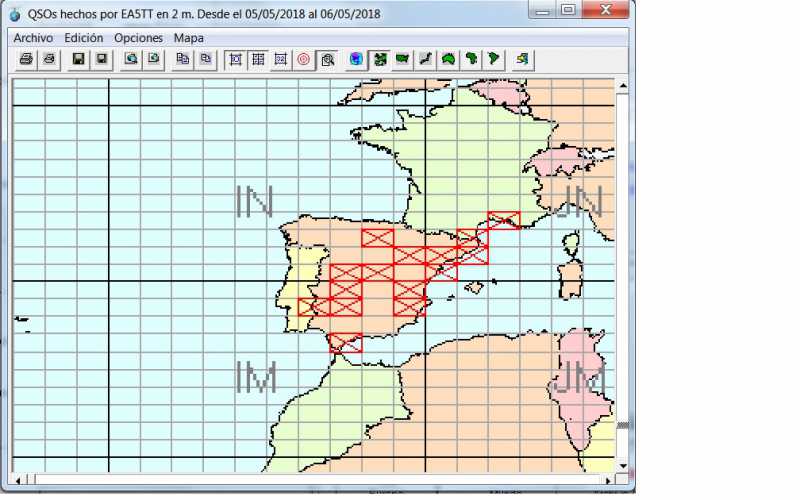Select the magnifier zoom tool
The height and width of the screenshot is (500, 800).
pos(327,59)
